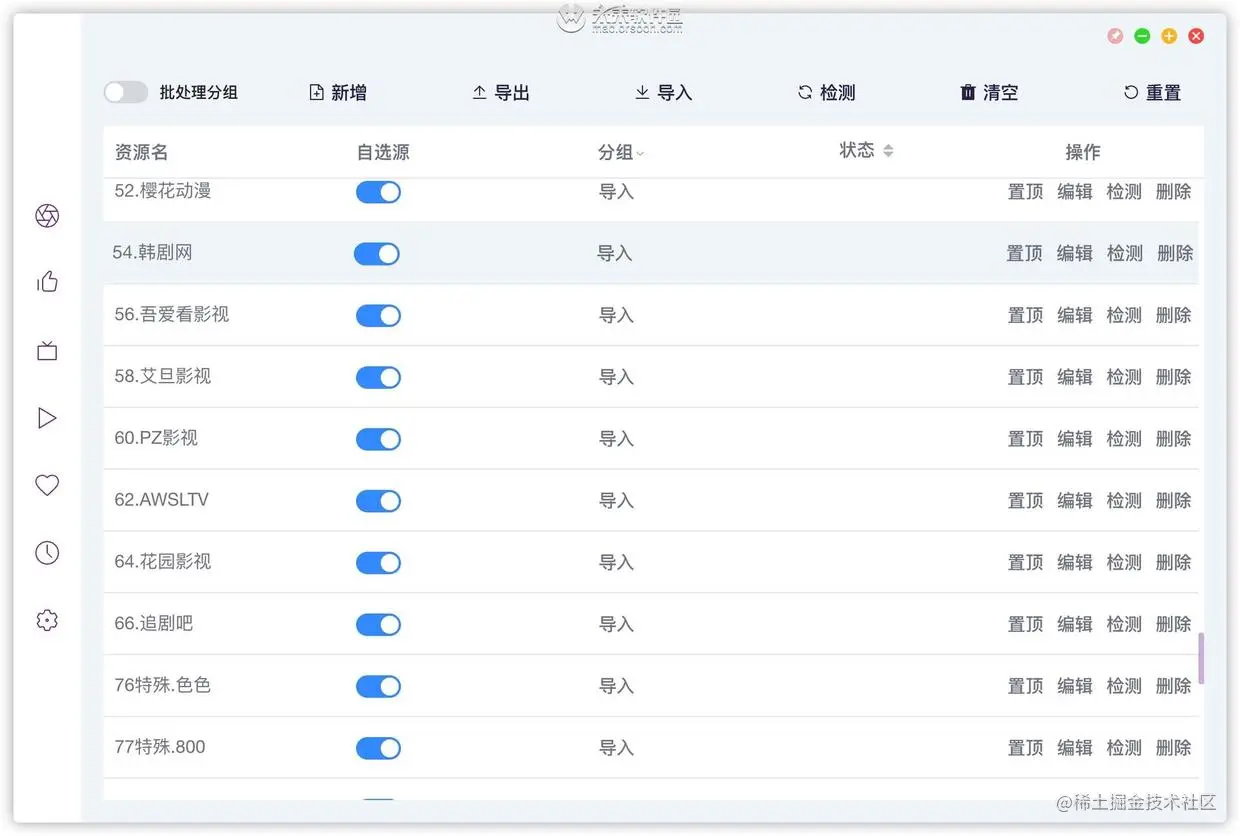
Task: Click the 新增 add button
Action: (x=338, y=93)
